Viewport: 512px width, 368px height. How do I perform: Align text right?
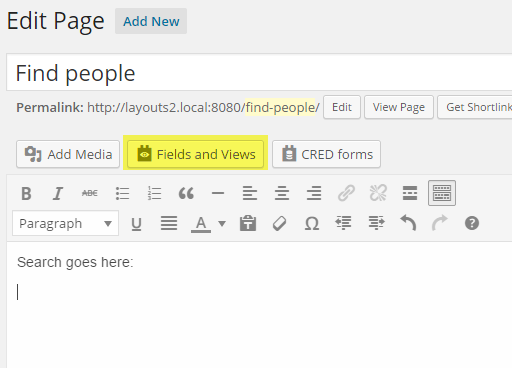(314, 193)
